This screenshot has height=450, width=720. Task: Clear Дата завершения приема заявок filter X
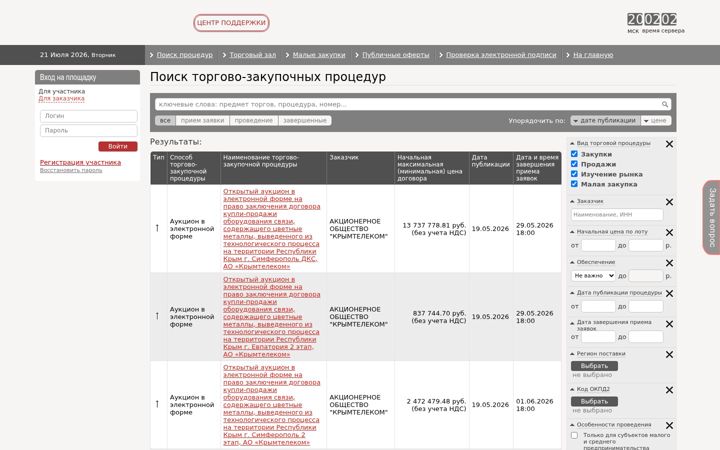tap(669, 324)
